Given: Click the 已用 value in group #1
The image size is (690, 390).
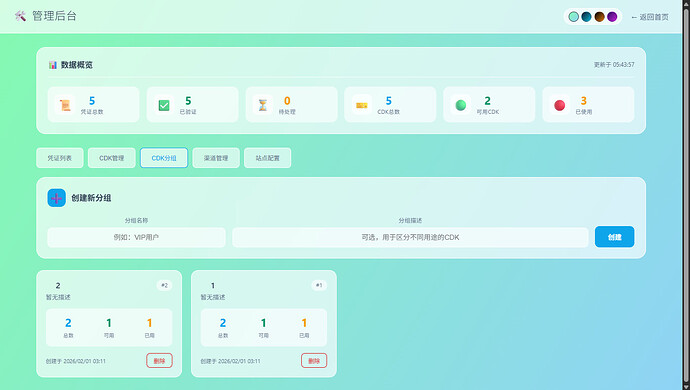Looking at the screenshot, I should [304, 323].
